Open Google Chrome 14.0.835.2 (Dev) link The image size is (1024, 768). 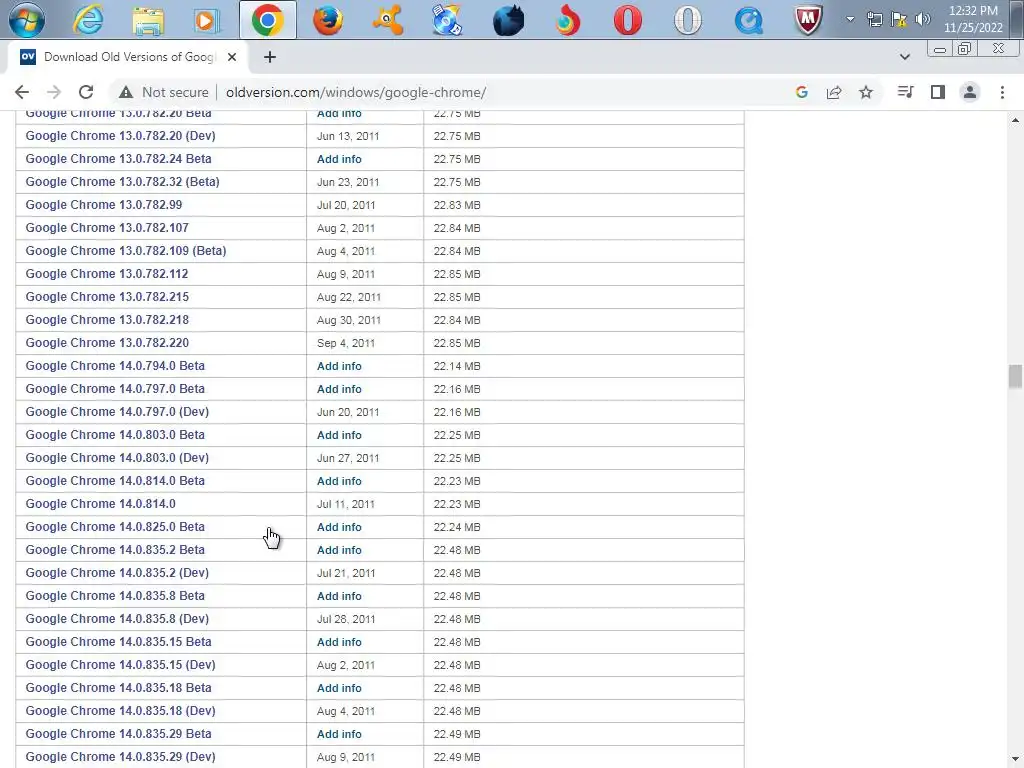tap(117, 573)
